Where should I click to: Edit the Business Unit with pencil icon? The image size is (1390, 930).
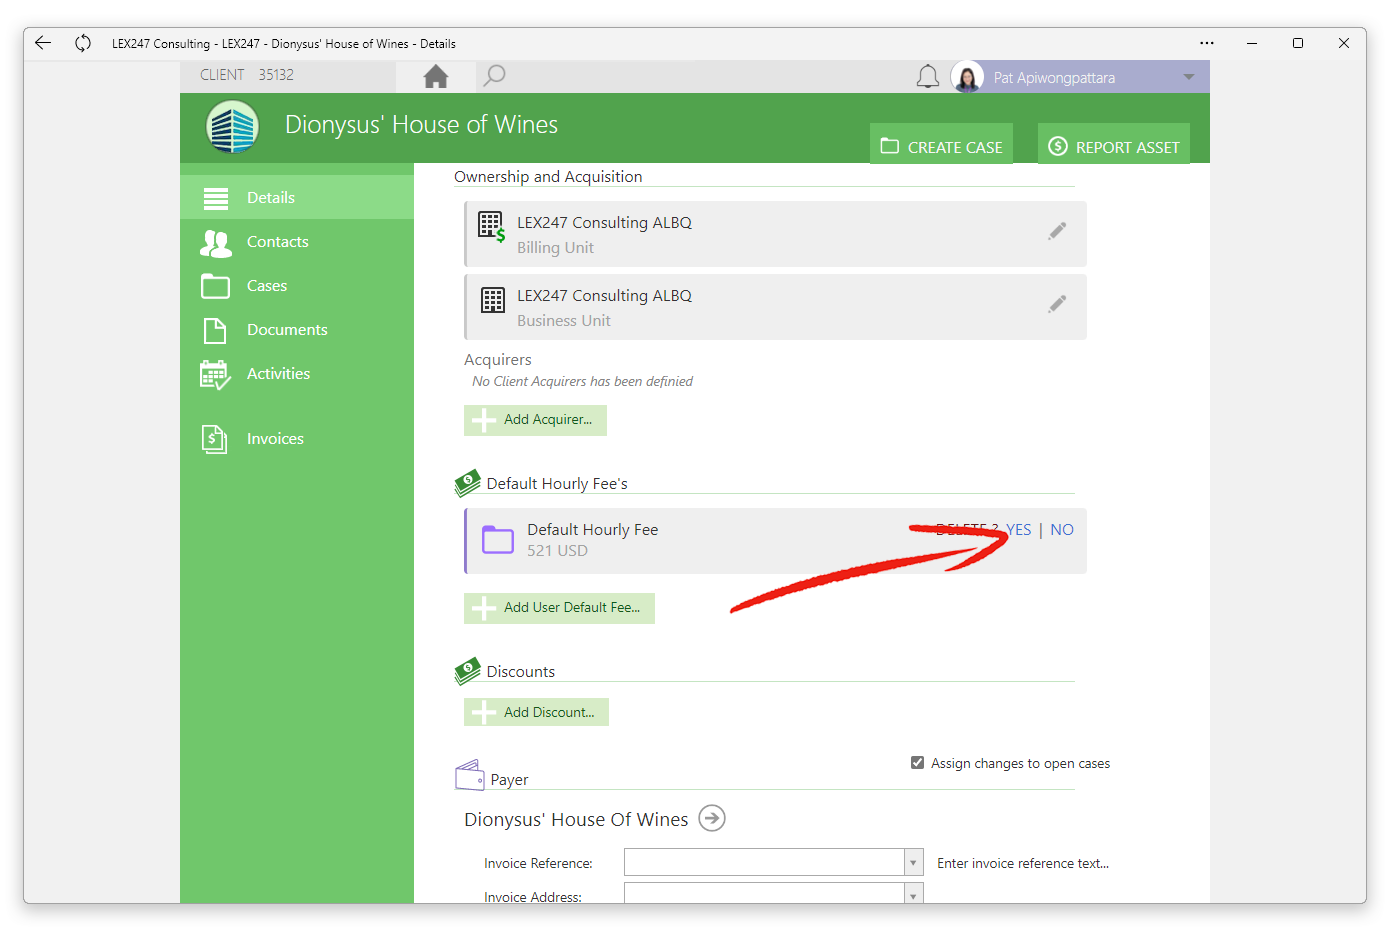pyautogui.click(x=1057, y=304)
